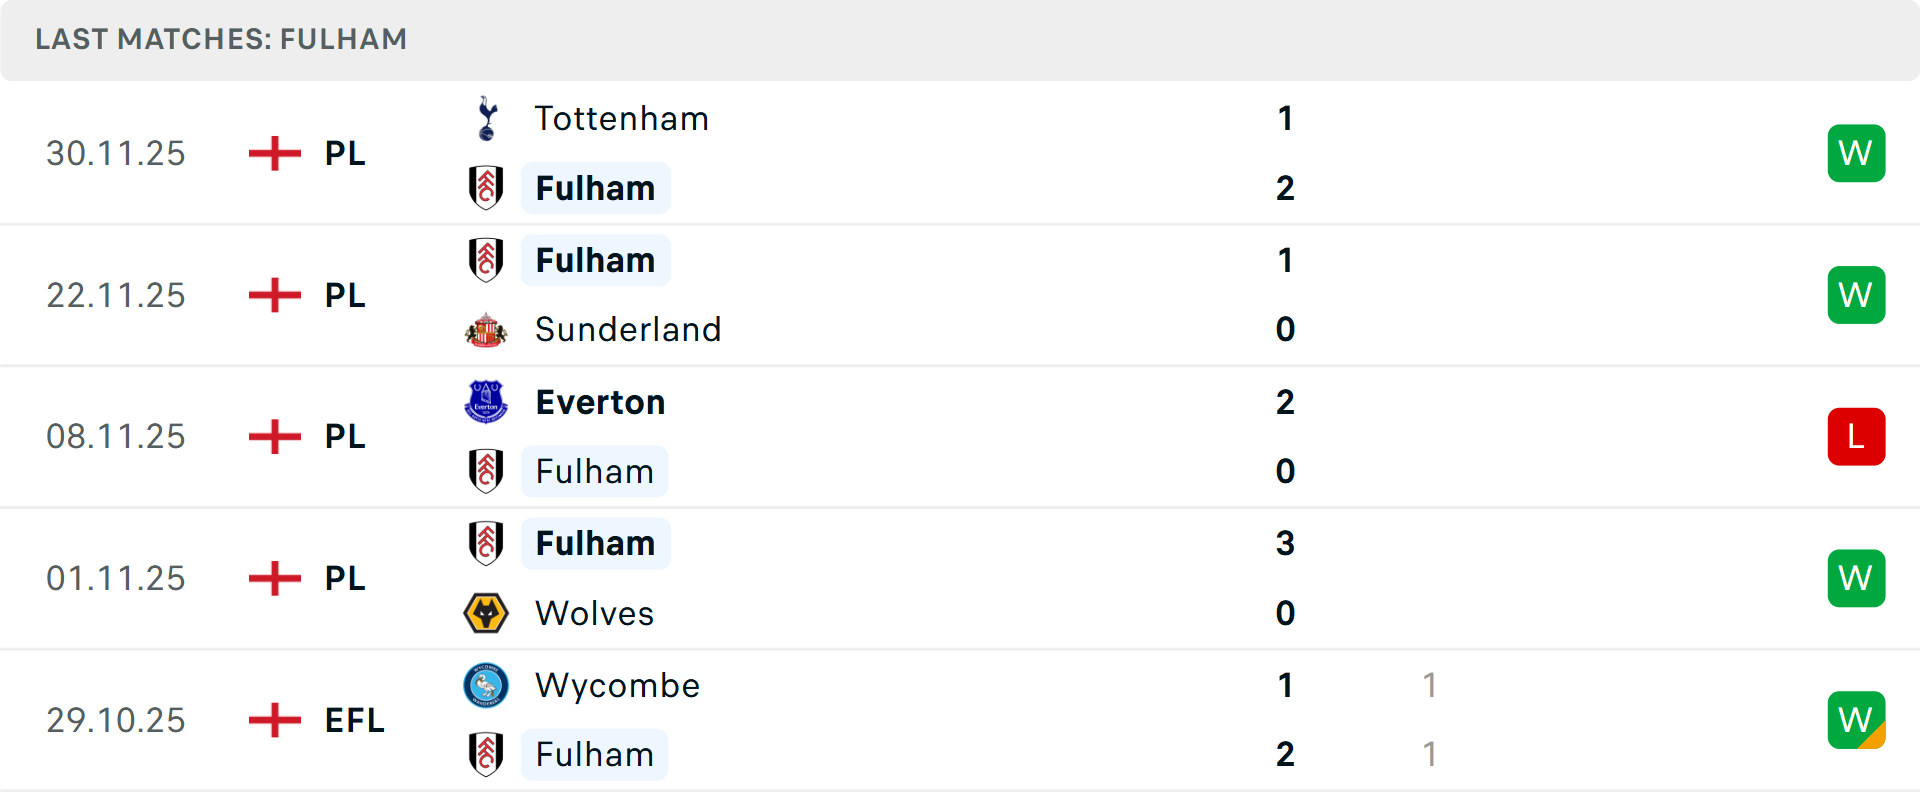Click the Tottenham club crest
The width and height of the screenshot is (1920, 792).
pyautogui.click(x=487, y=118)
